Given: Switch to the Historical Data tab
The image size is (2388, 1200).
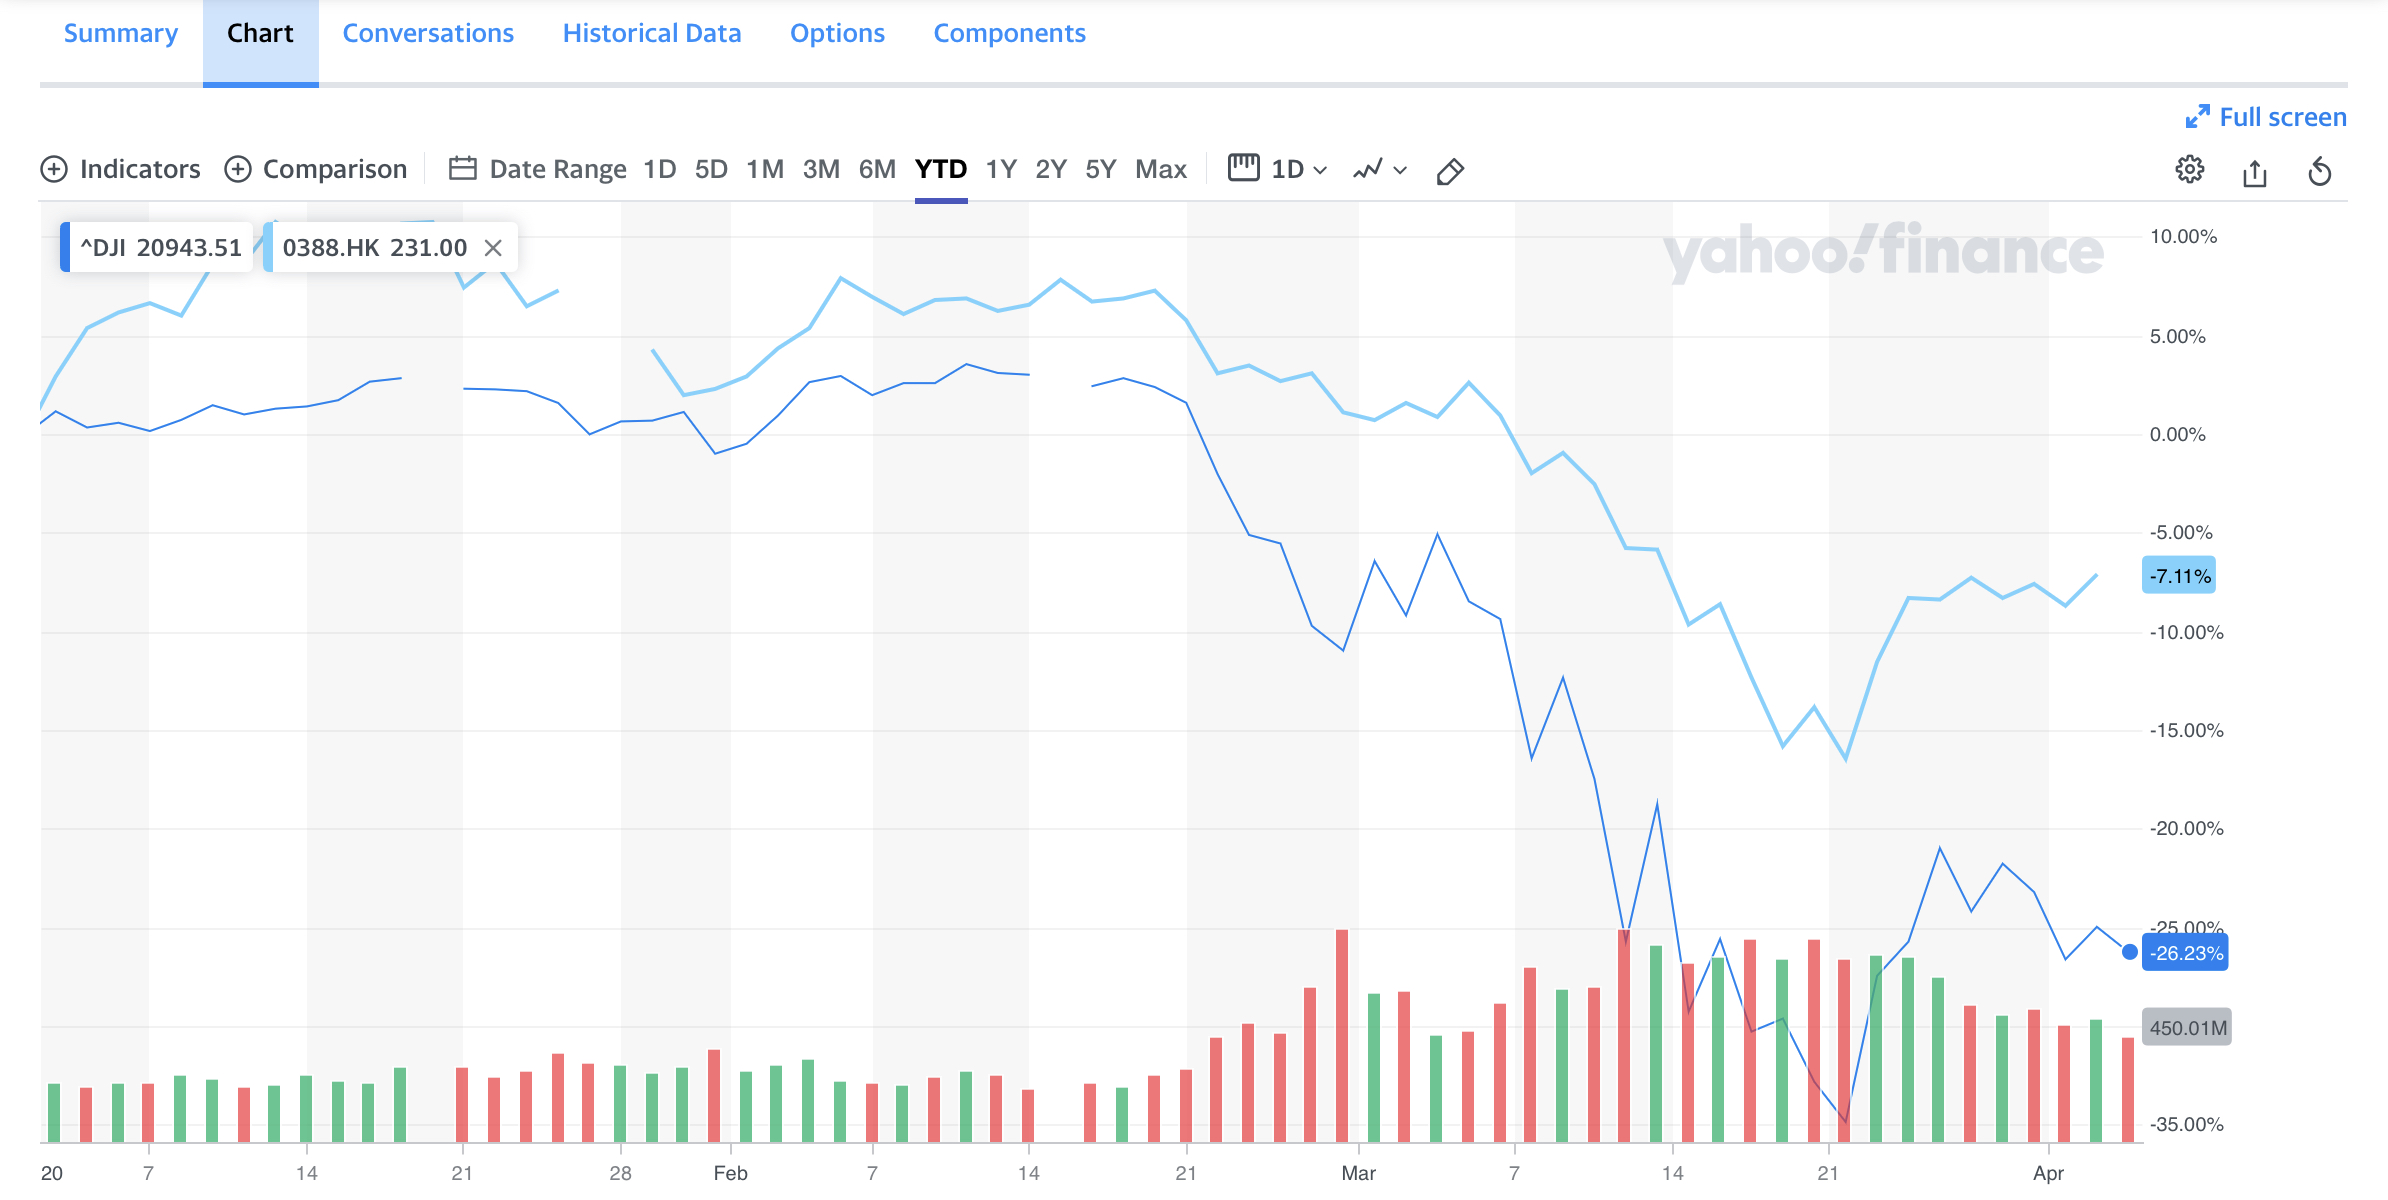Looking at the screenshot, I should click(652, 33).
